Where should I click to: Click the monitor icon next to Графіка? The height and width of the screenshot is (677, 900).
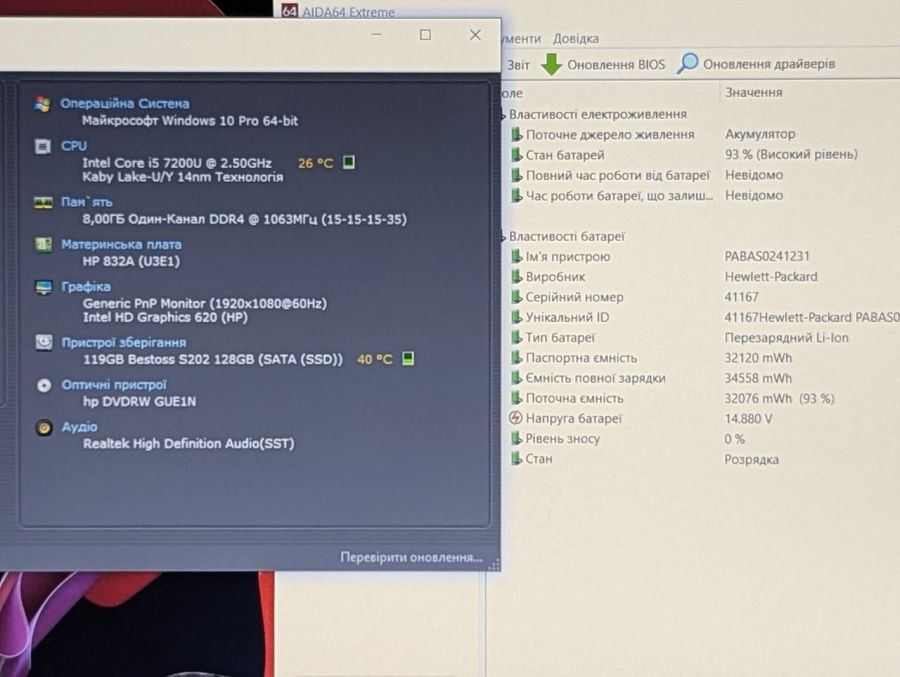44,287
